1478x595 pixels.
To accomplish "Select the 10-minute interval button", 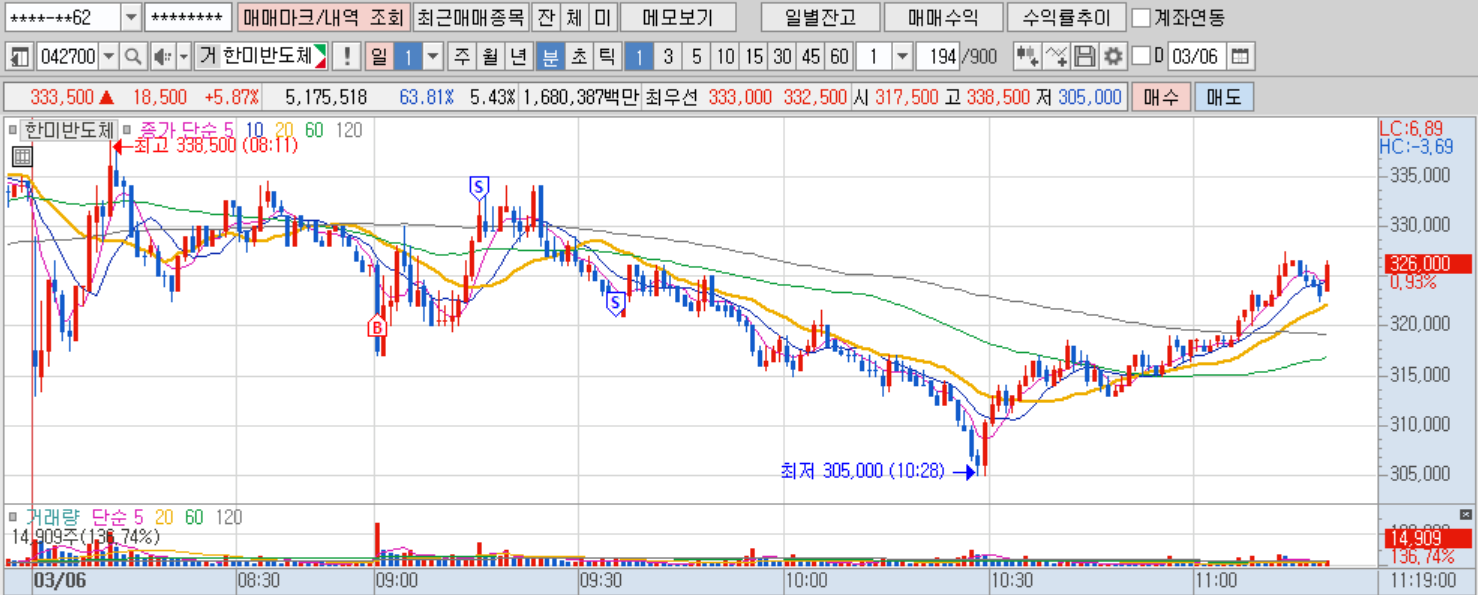I will tap(726, 56).
